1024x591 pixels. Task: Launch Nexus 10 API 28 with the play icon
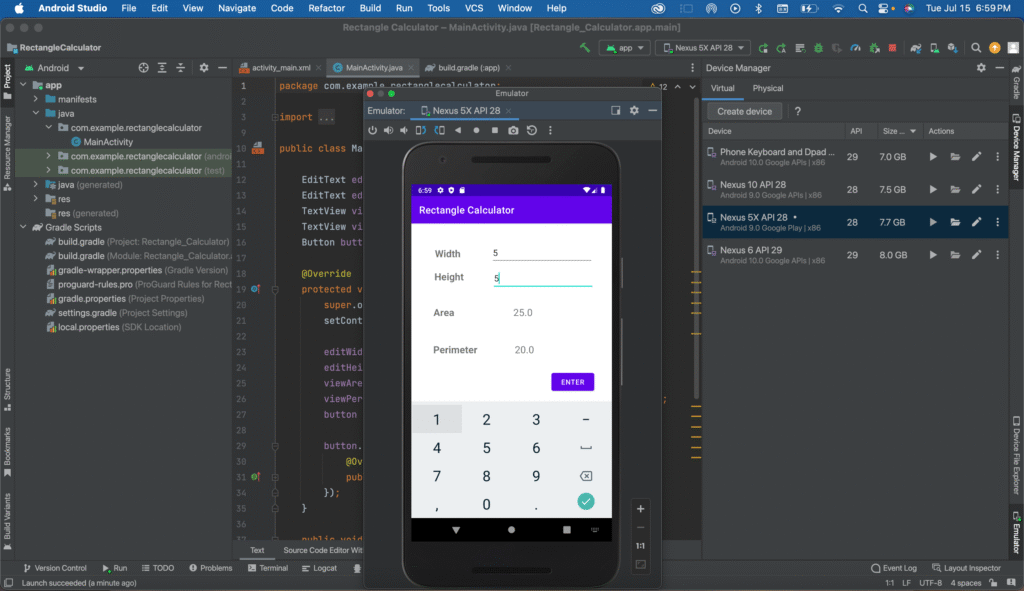click(x=933, y=189)
